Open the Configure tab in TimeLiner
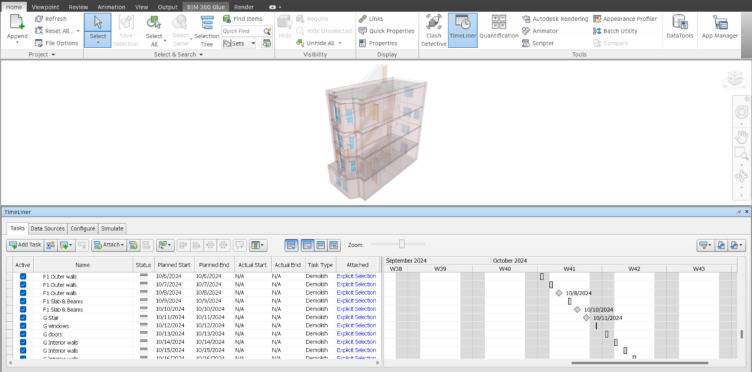The height and width of the screenshot is (372, 752). [83, 229]
